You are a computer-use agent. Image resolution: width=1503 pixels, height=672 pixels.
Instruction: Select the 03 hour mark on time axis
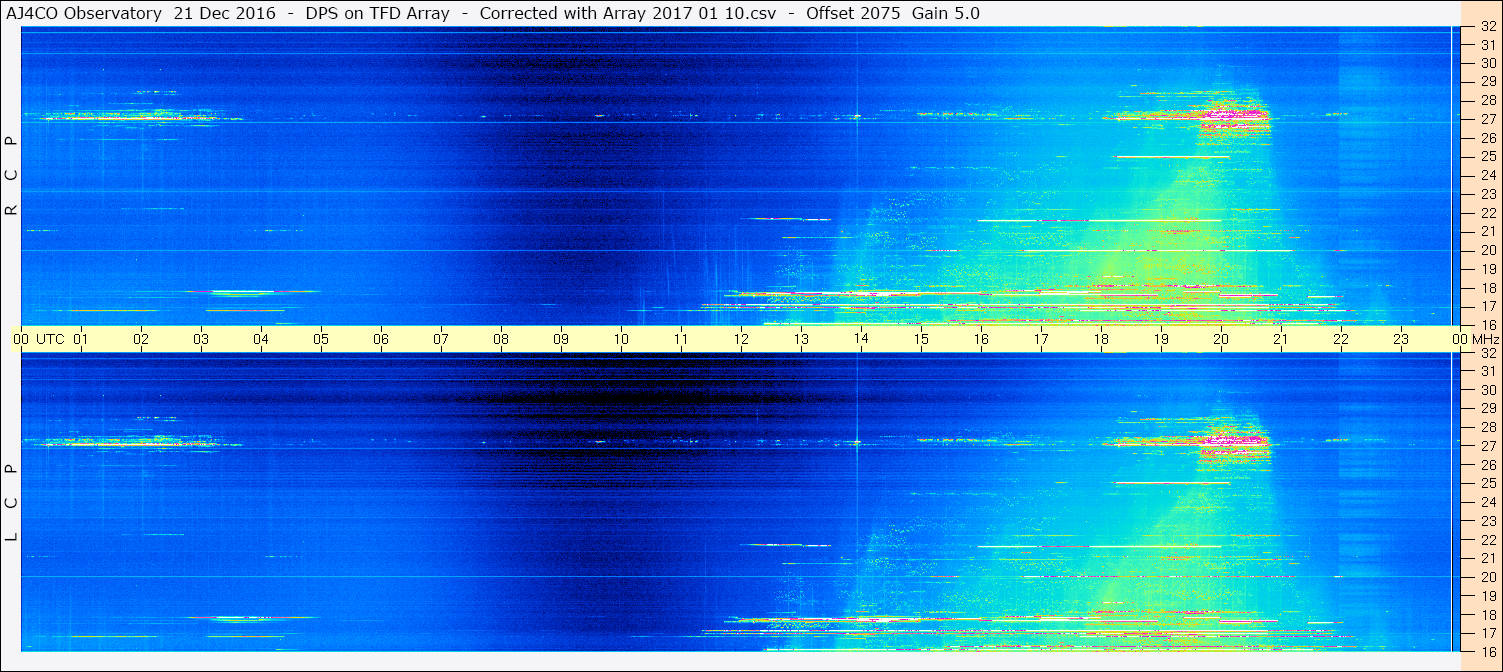(x=201, y=339)
